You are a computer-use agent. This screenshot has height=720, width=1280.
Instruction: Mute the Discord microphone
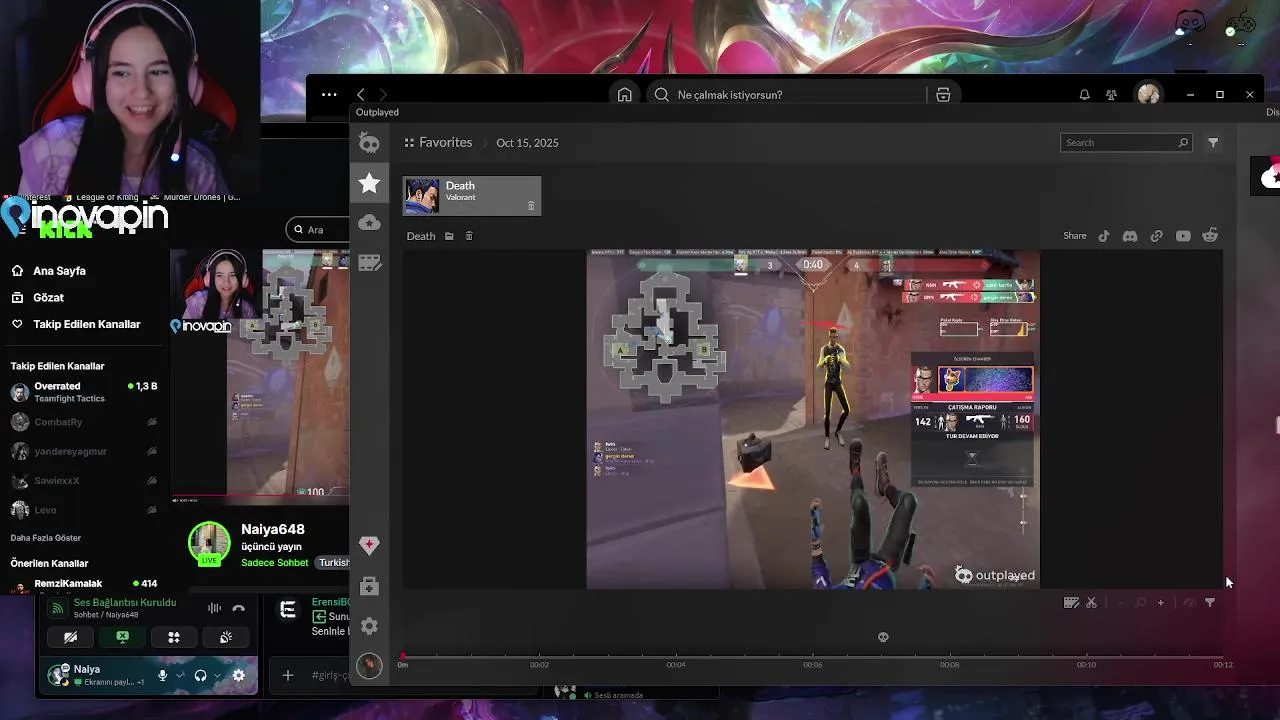tap(162, 676)
